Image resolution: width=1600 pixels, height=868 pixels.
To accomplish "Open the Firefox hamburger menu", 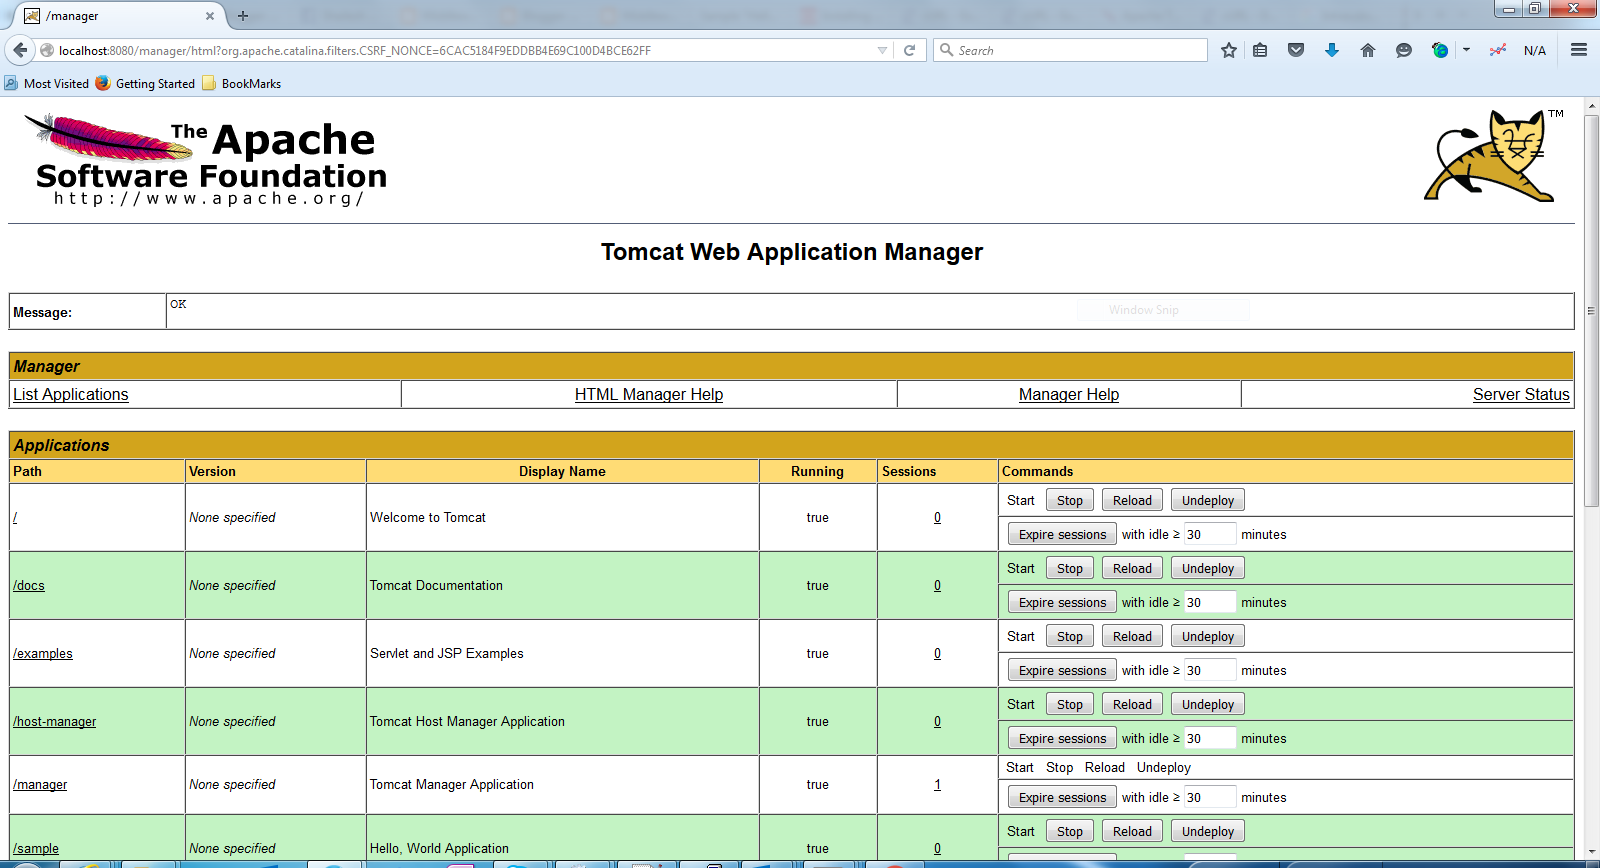I will [1579, 50].
